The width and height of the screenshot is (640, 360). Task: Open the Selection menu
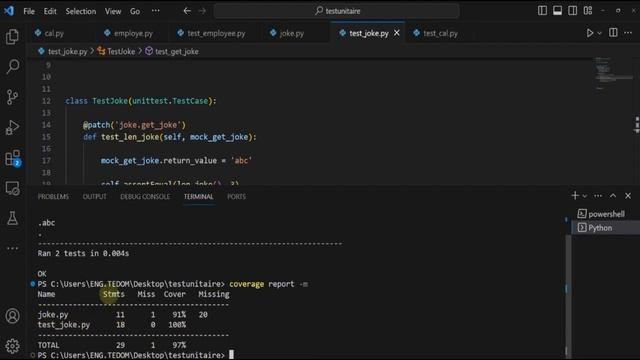point(81,11)
